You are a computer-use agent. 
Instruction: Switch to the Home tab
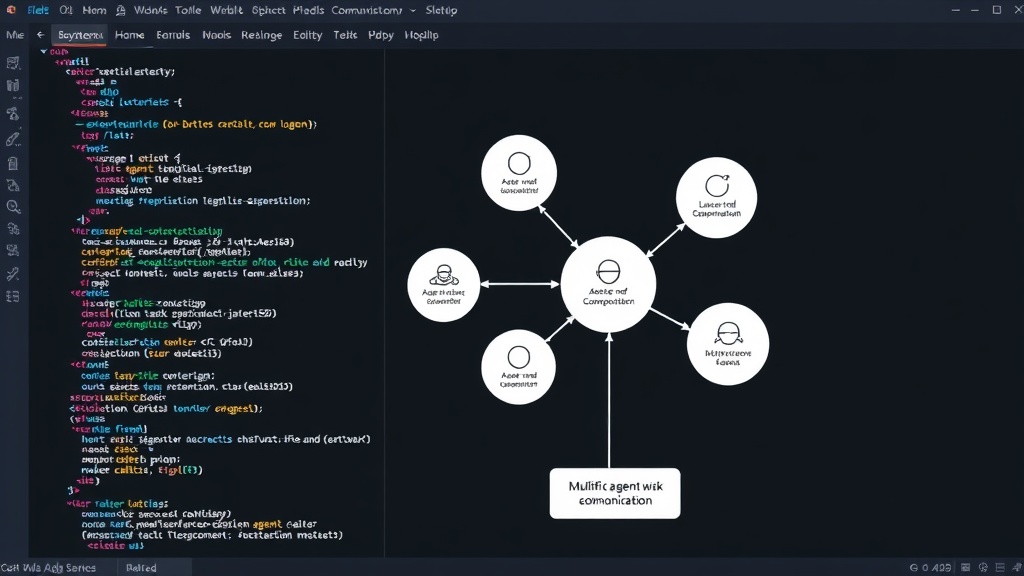129,35
